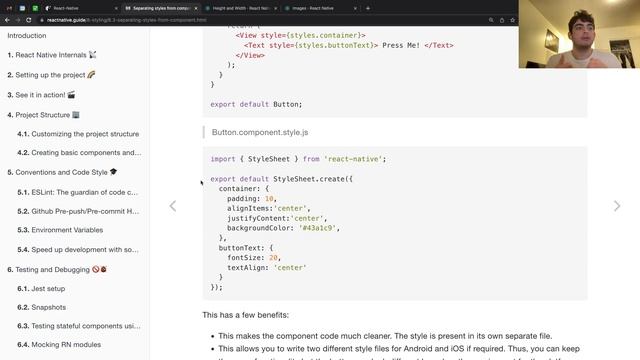Open '6.4. Mocking RN modules' section

click(x=59, y=344)
